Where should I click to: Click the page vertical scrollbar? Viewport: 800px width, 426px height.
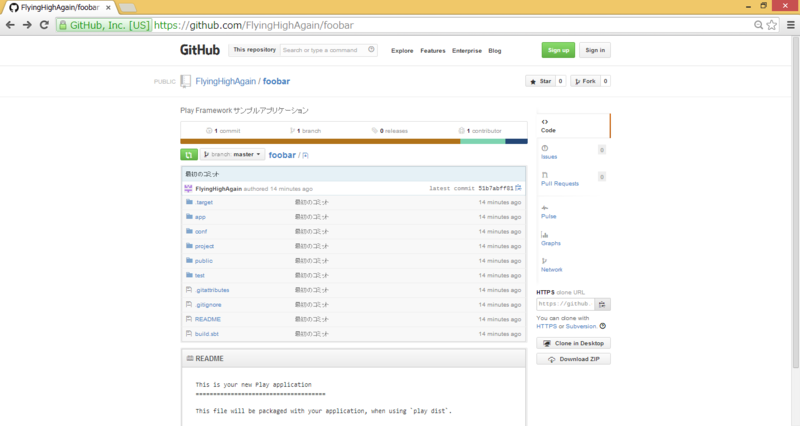click(795, 204)
